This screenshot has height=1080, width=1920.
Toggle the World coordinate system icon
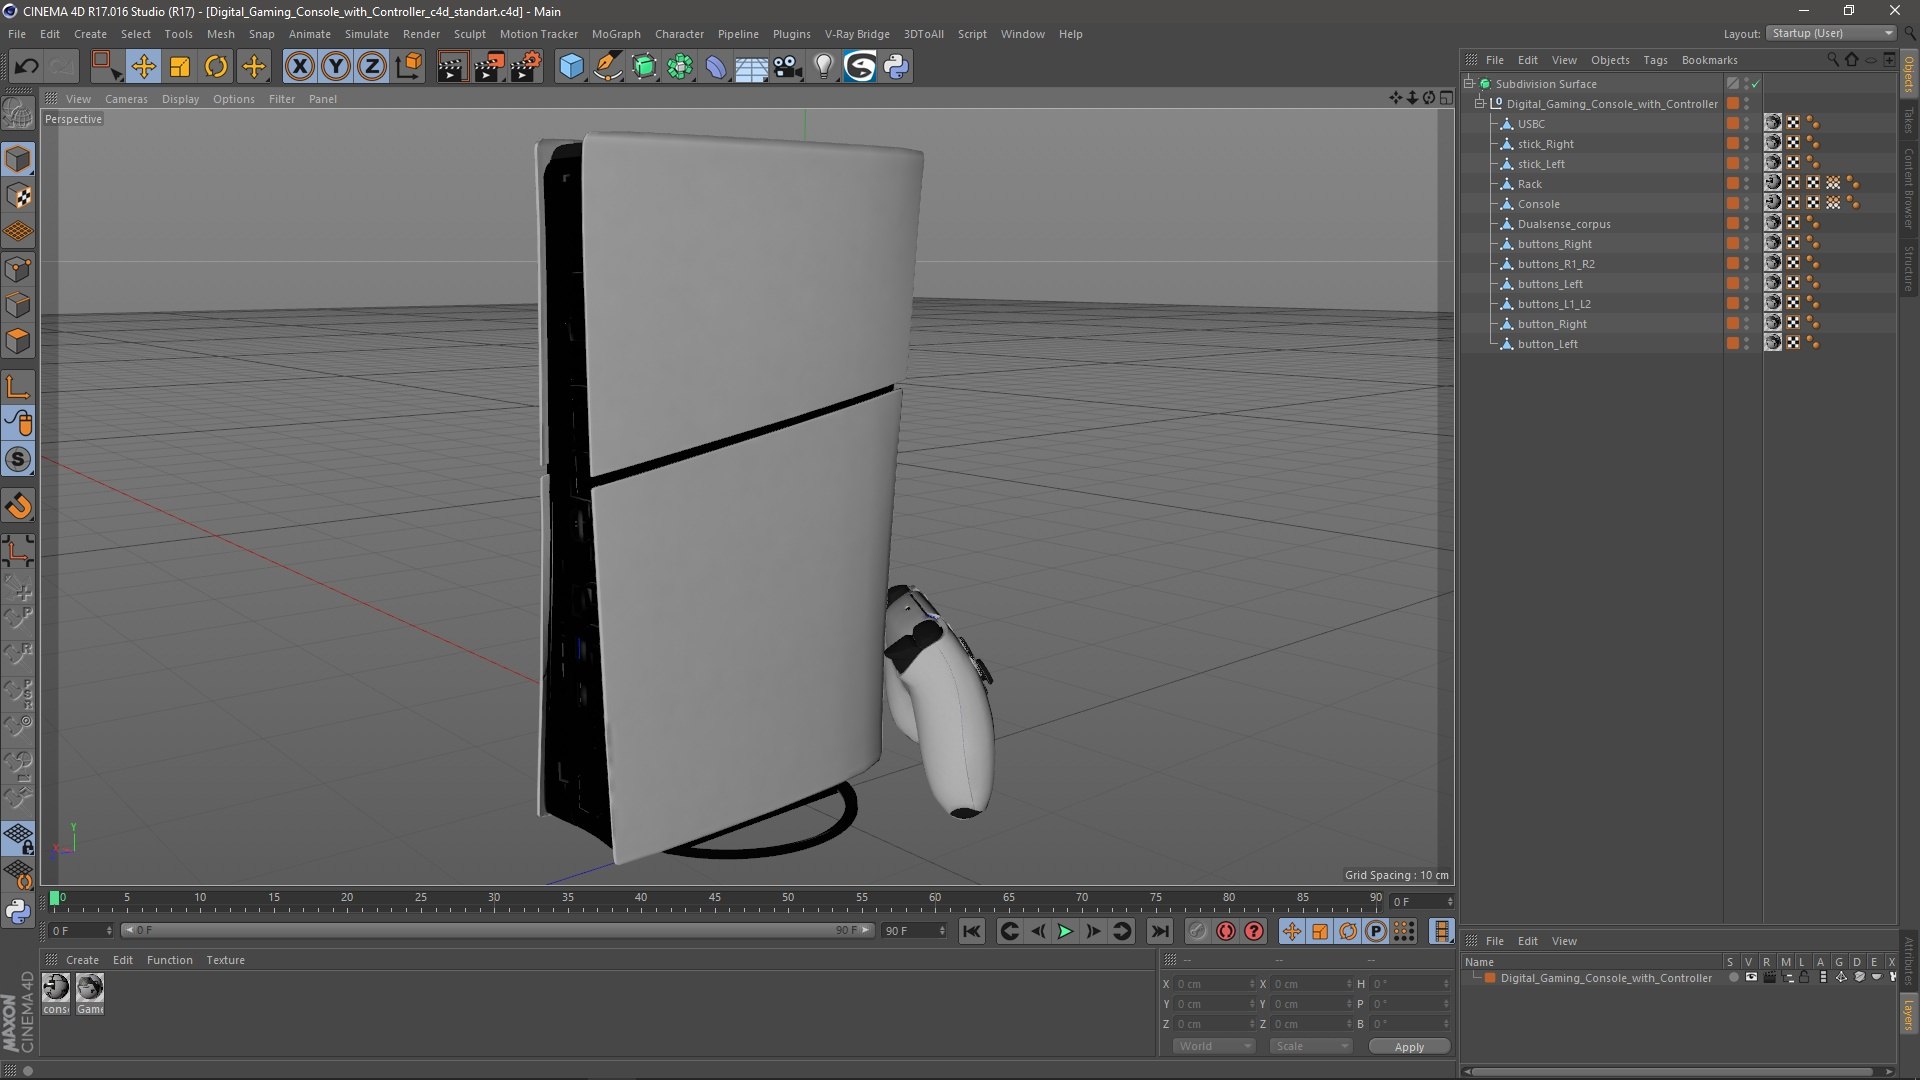408,67
